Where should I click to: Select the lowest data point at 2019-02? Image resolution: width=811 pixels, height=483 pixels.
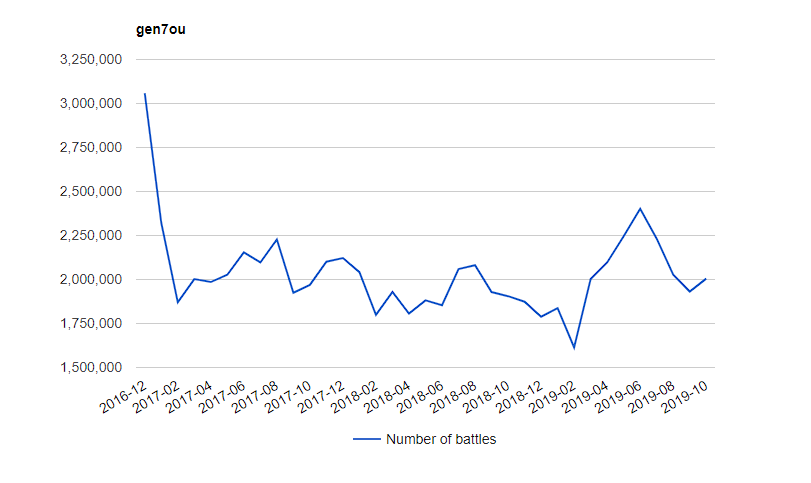coord(574,348)
